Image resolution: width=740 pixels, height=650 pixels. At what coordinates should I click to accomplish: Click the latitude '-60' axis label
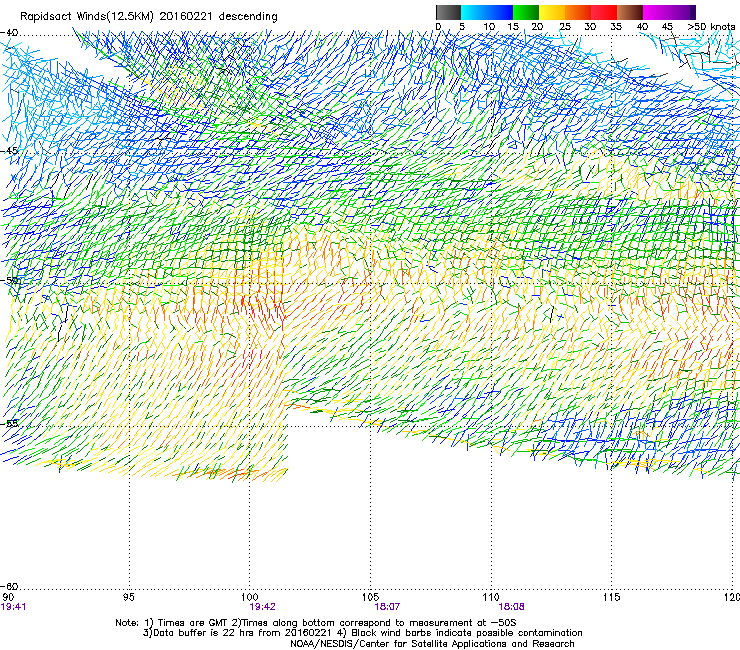pyautogui.click(x=9, y=586)
